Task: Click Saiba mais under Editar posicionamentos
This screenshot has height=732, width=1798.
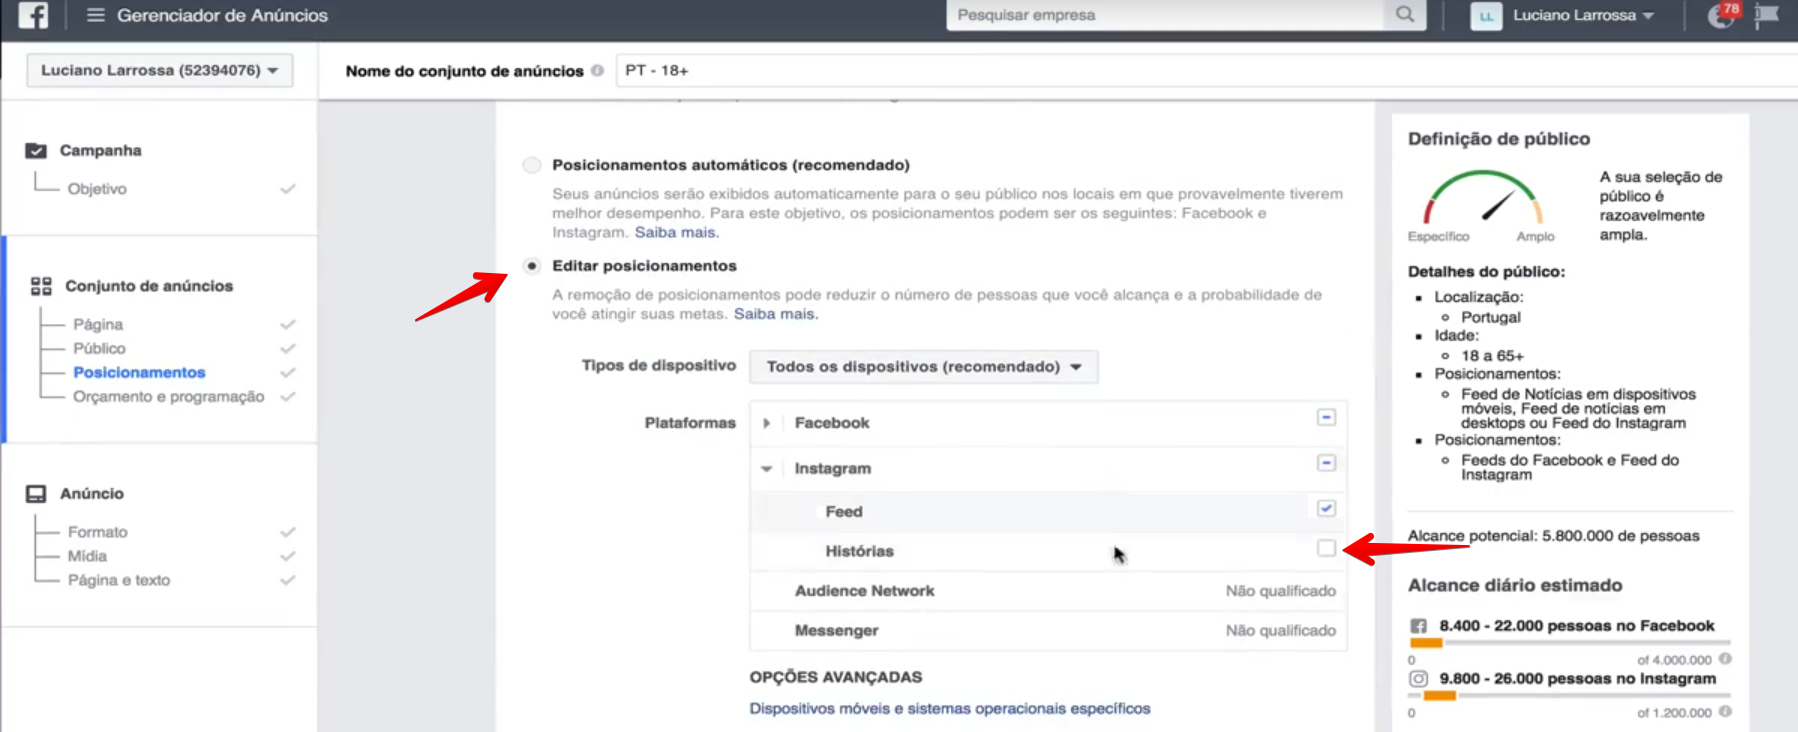Action: (775, 314)
